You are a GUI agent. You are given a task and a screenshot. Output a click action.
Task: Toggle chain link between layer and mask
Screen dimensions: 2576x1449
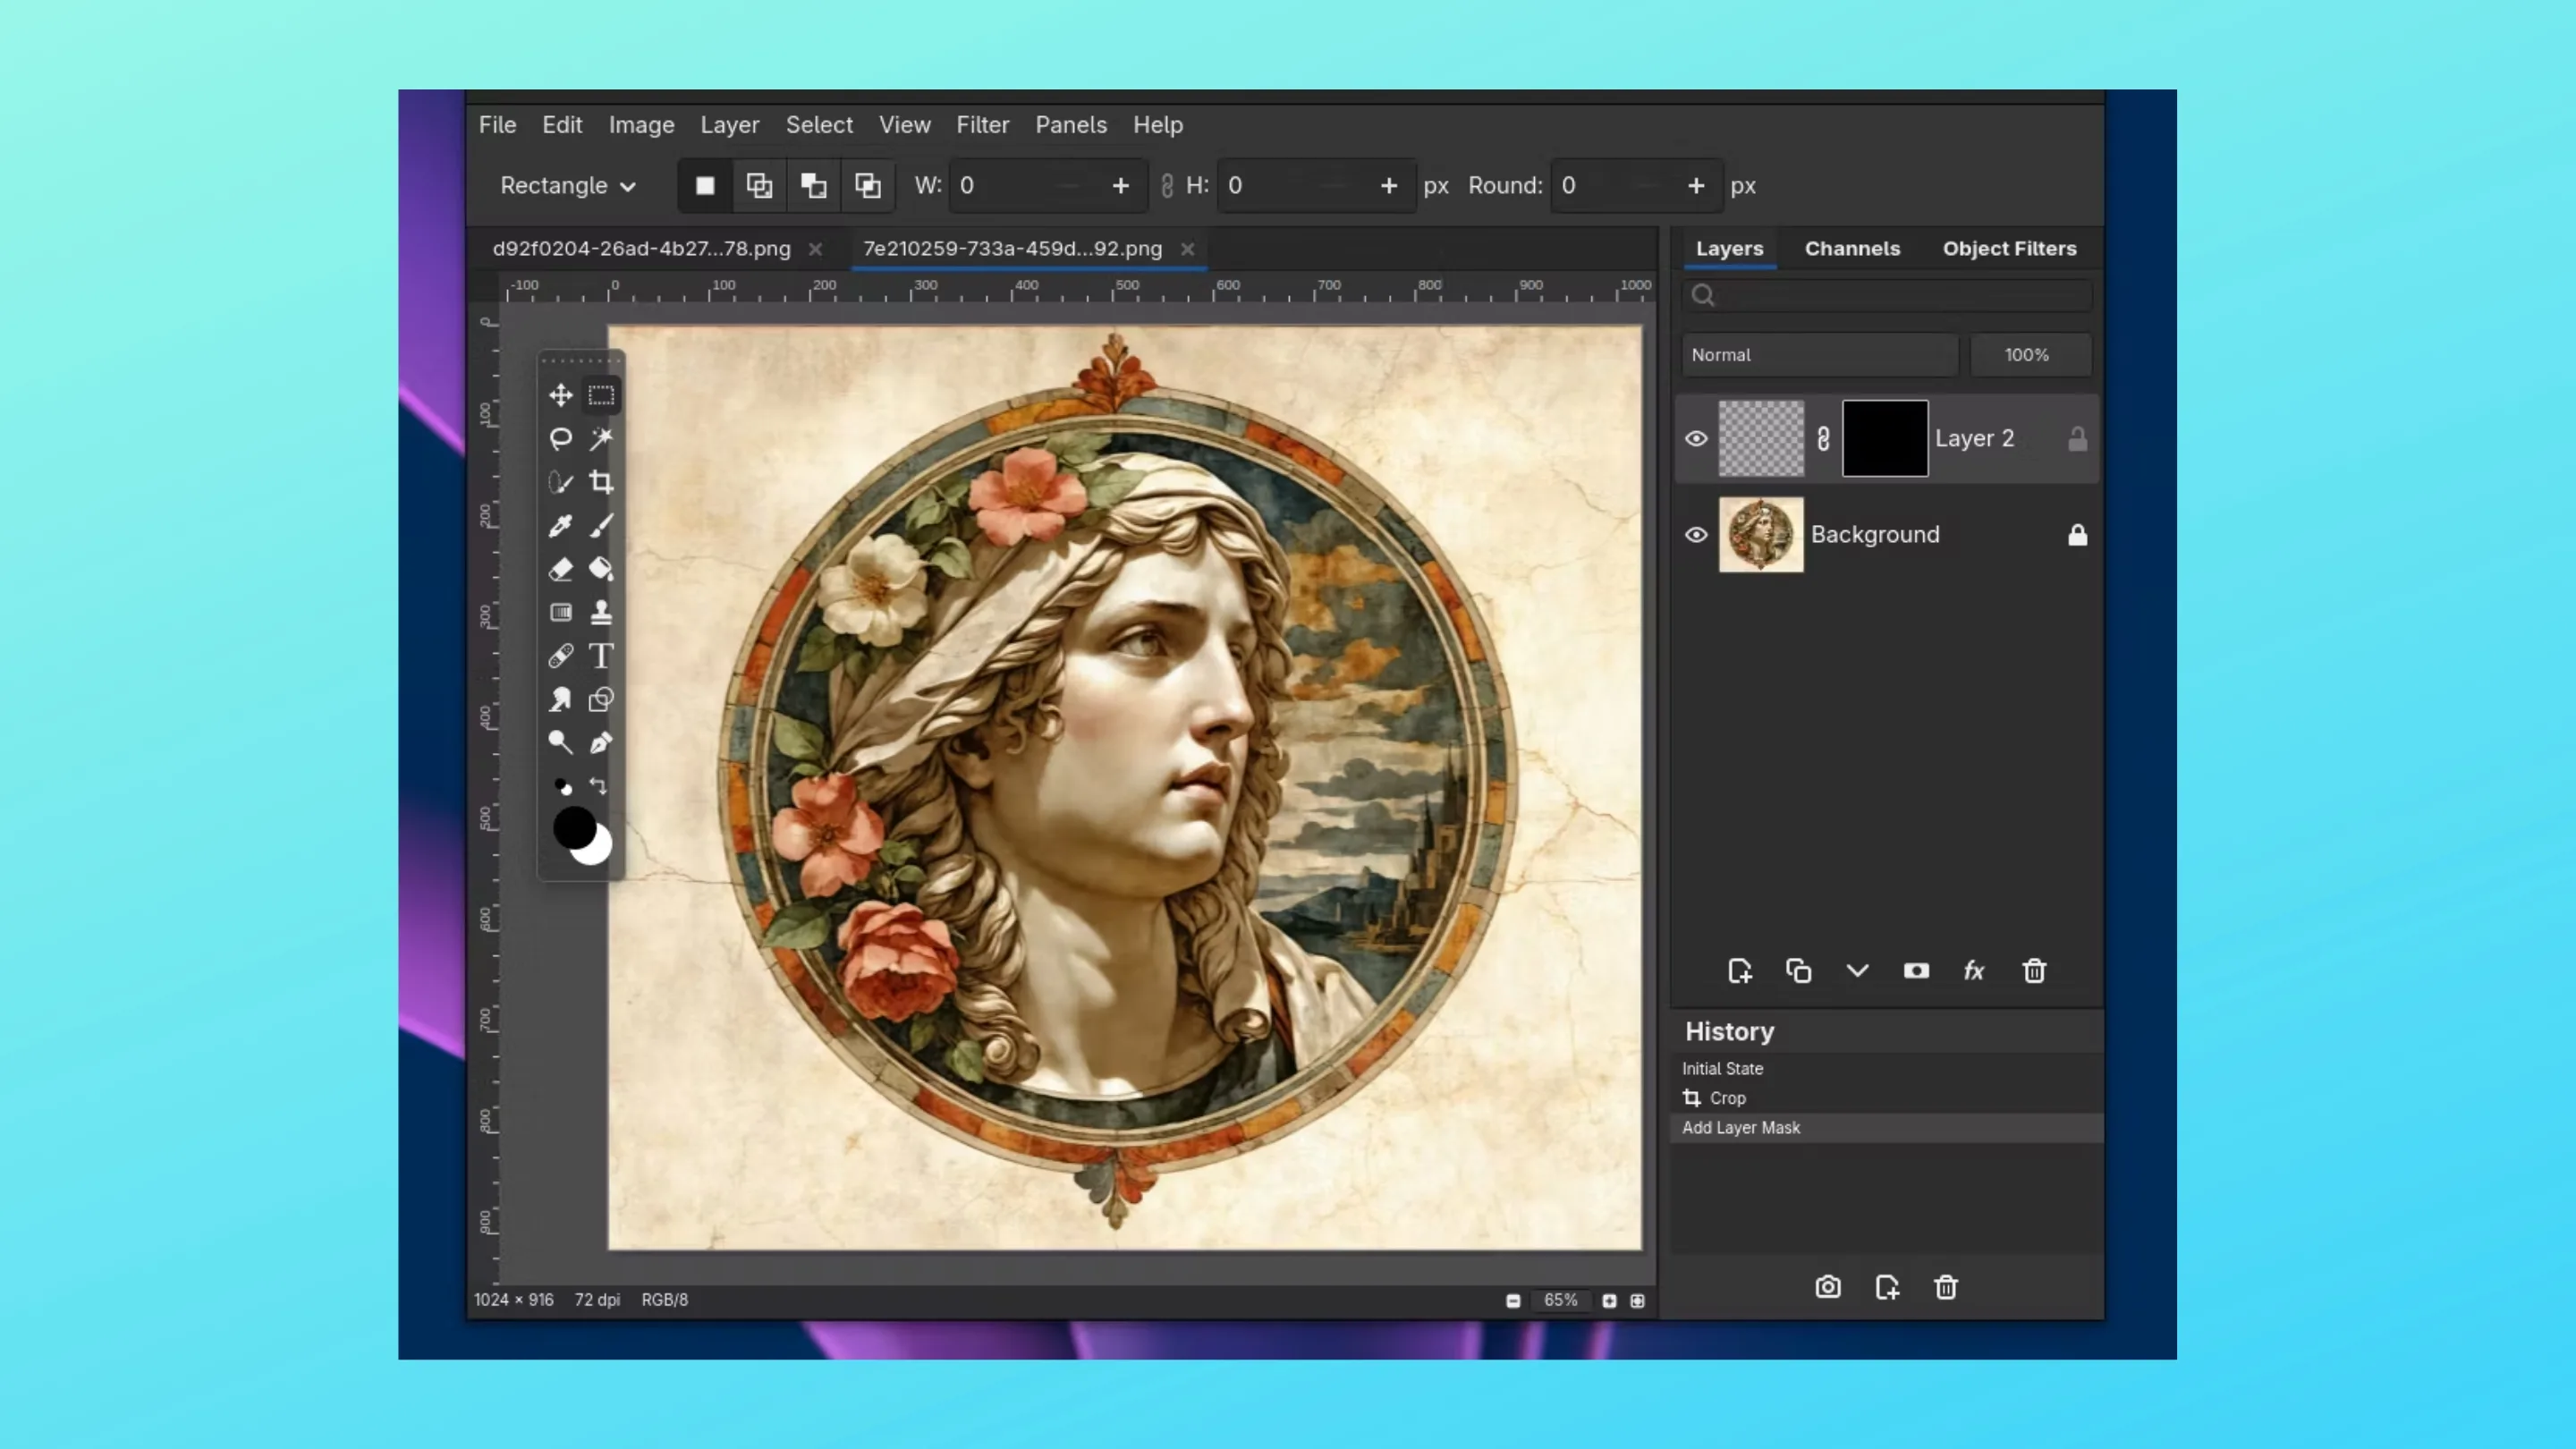tap(1823, 439)
